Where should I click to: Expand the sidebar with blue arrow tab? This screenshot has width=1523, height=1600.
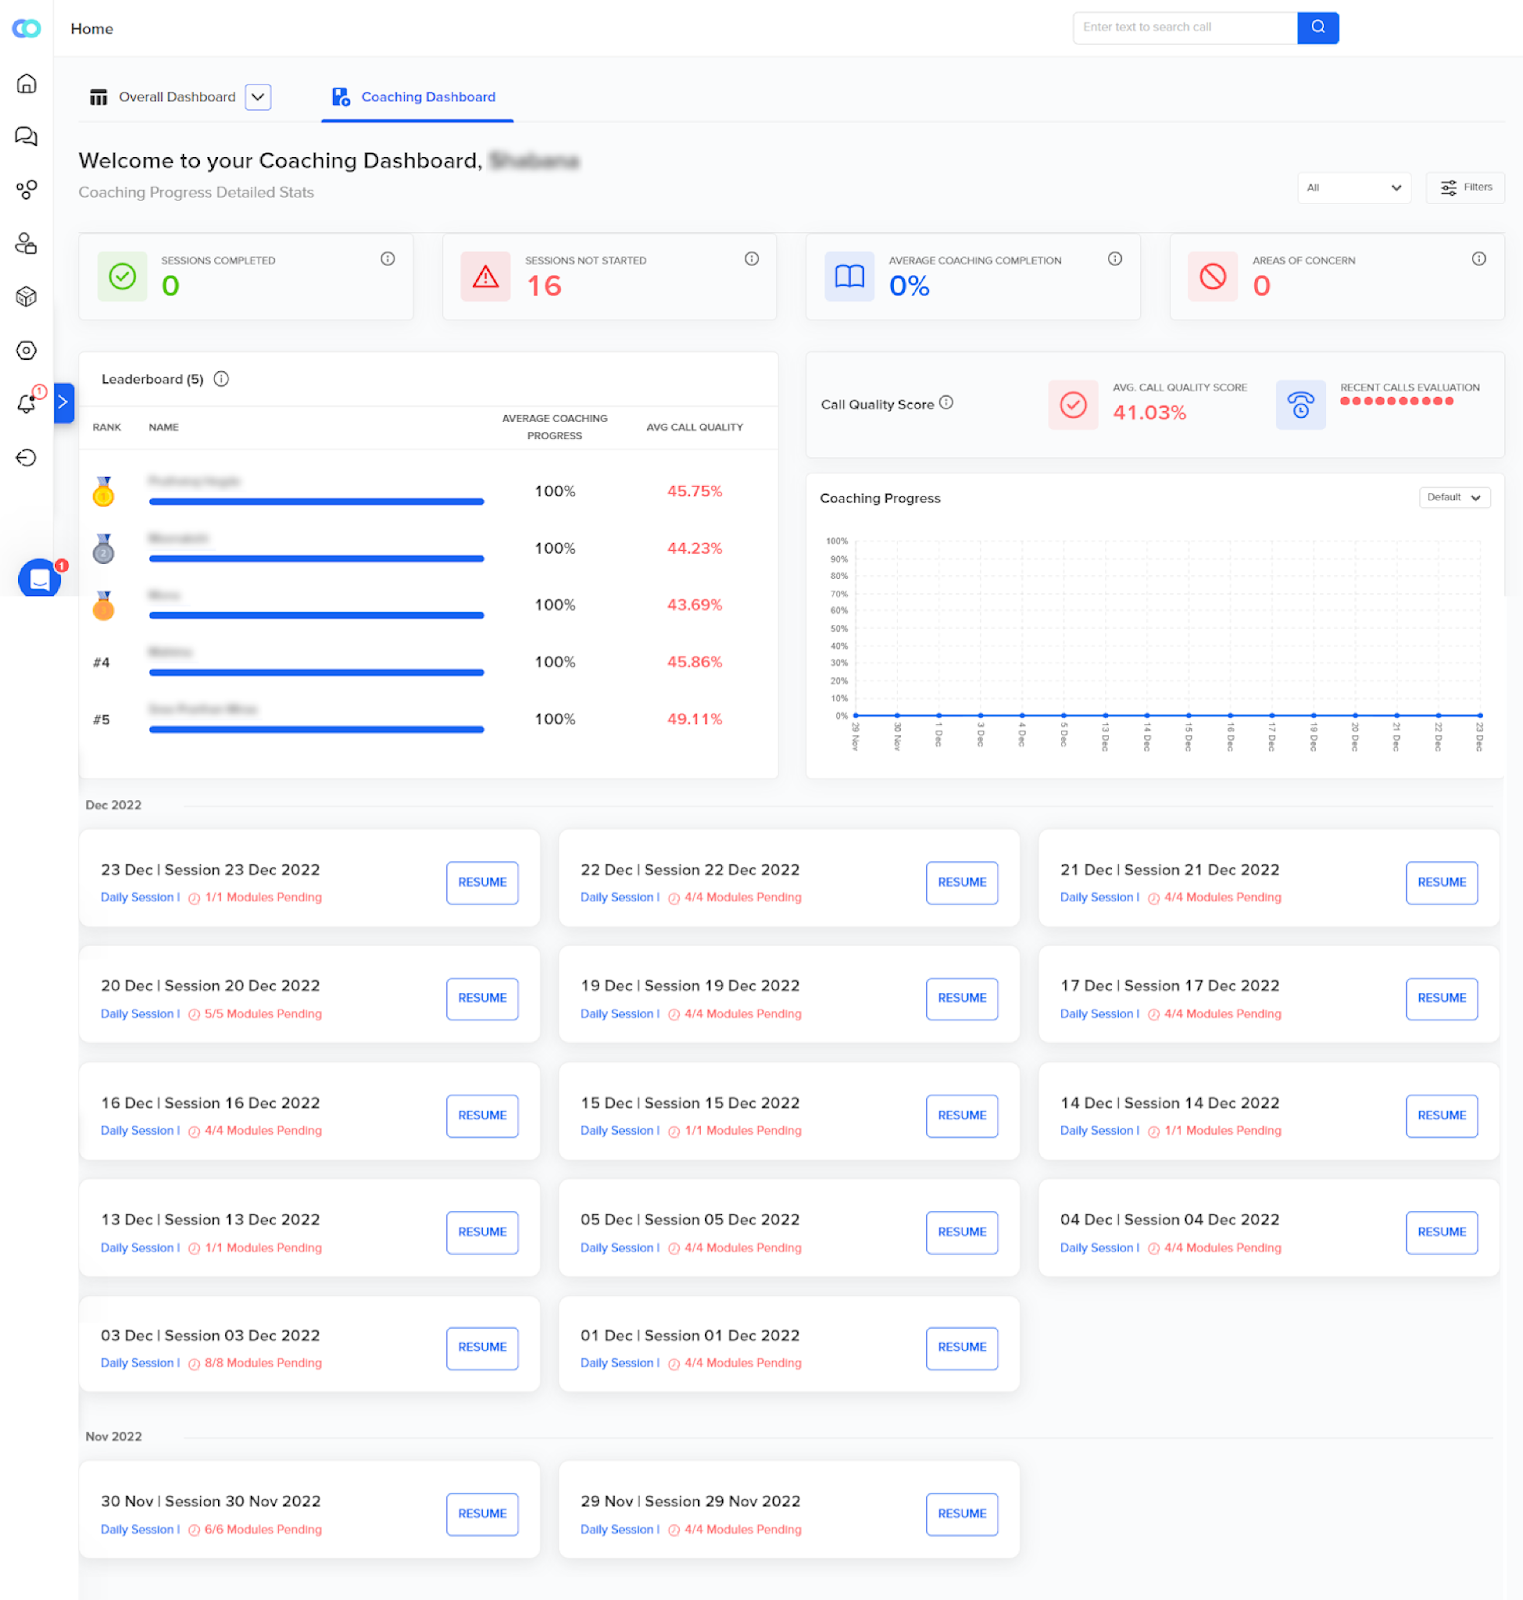coord(64,403)
